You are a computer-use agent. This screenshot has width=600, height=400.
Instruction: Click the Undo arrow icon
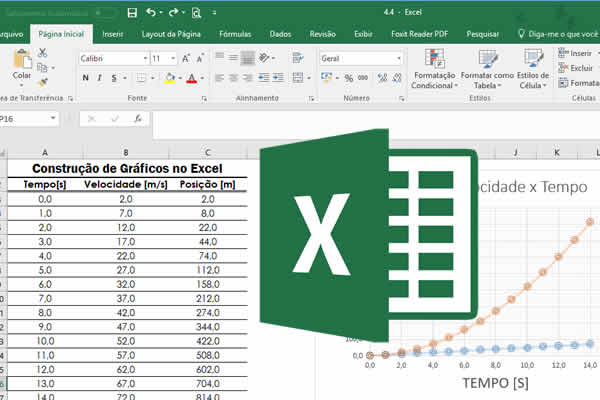tap(152, 13)
